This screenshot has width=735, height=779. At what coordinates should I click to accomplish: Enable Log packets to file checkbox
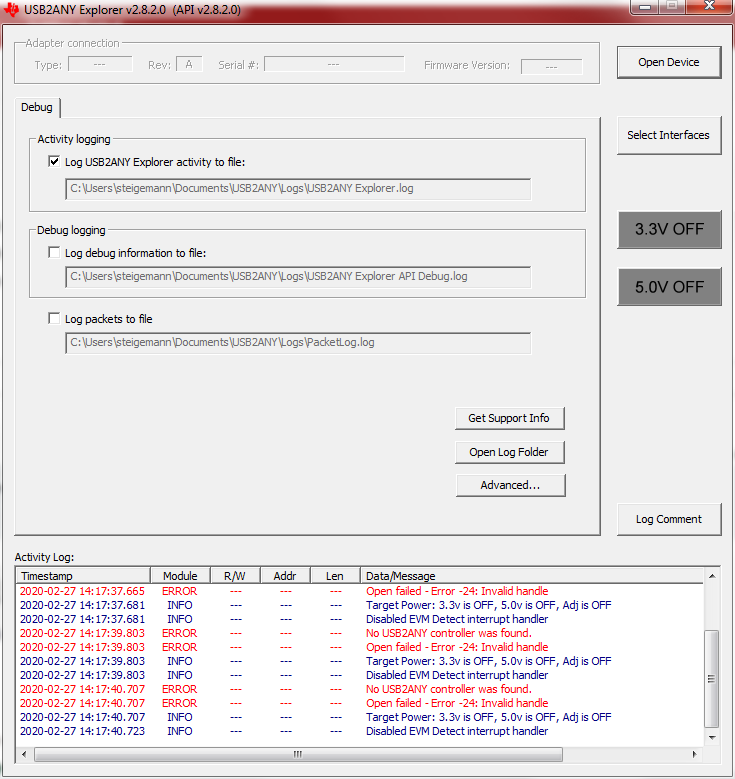click(x=54, y=318)
